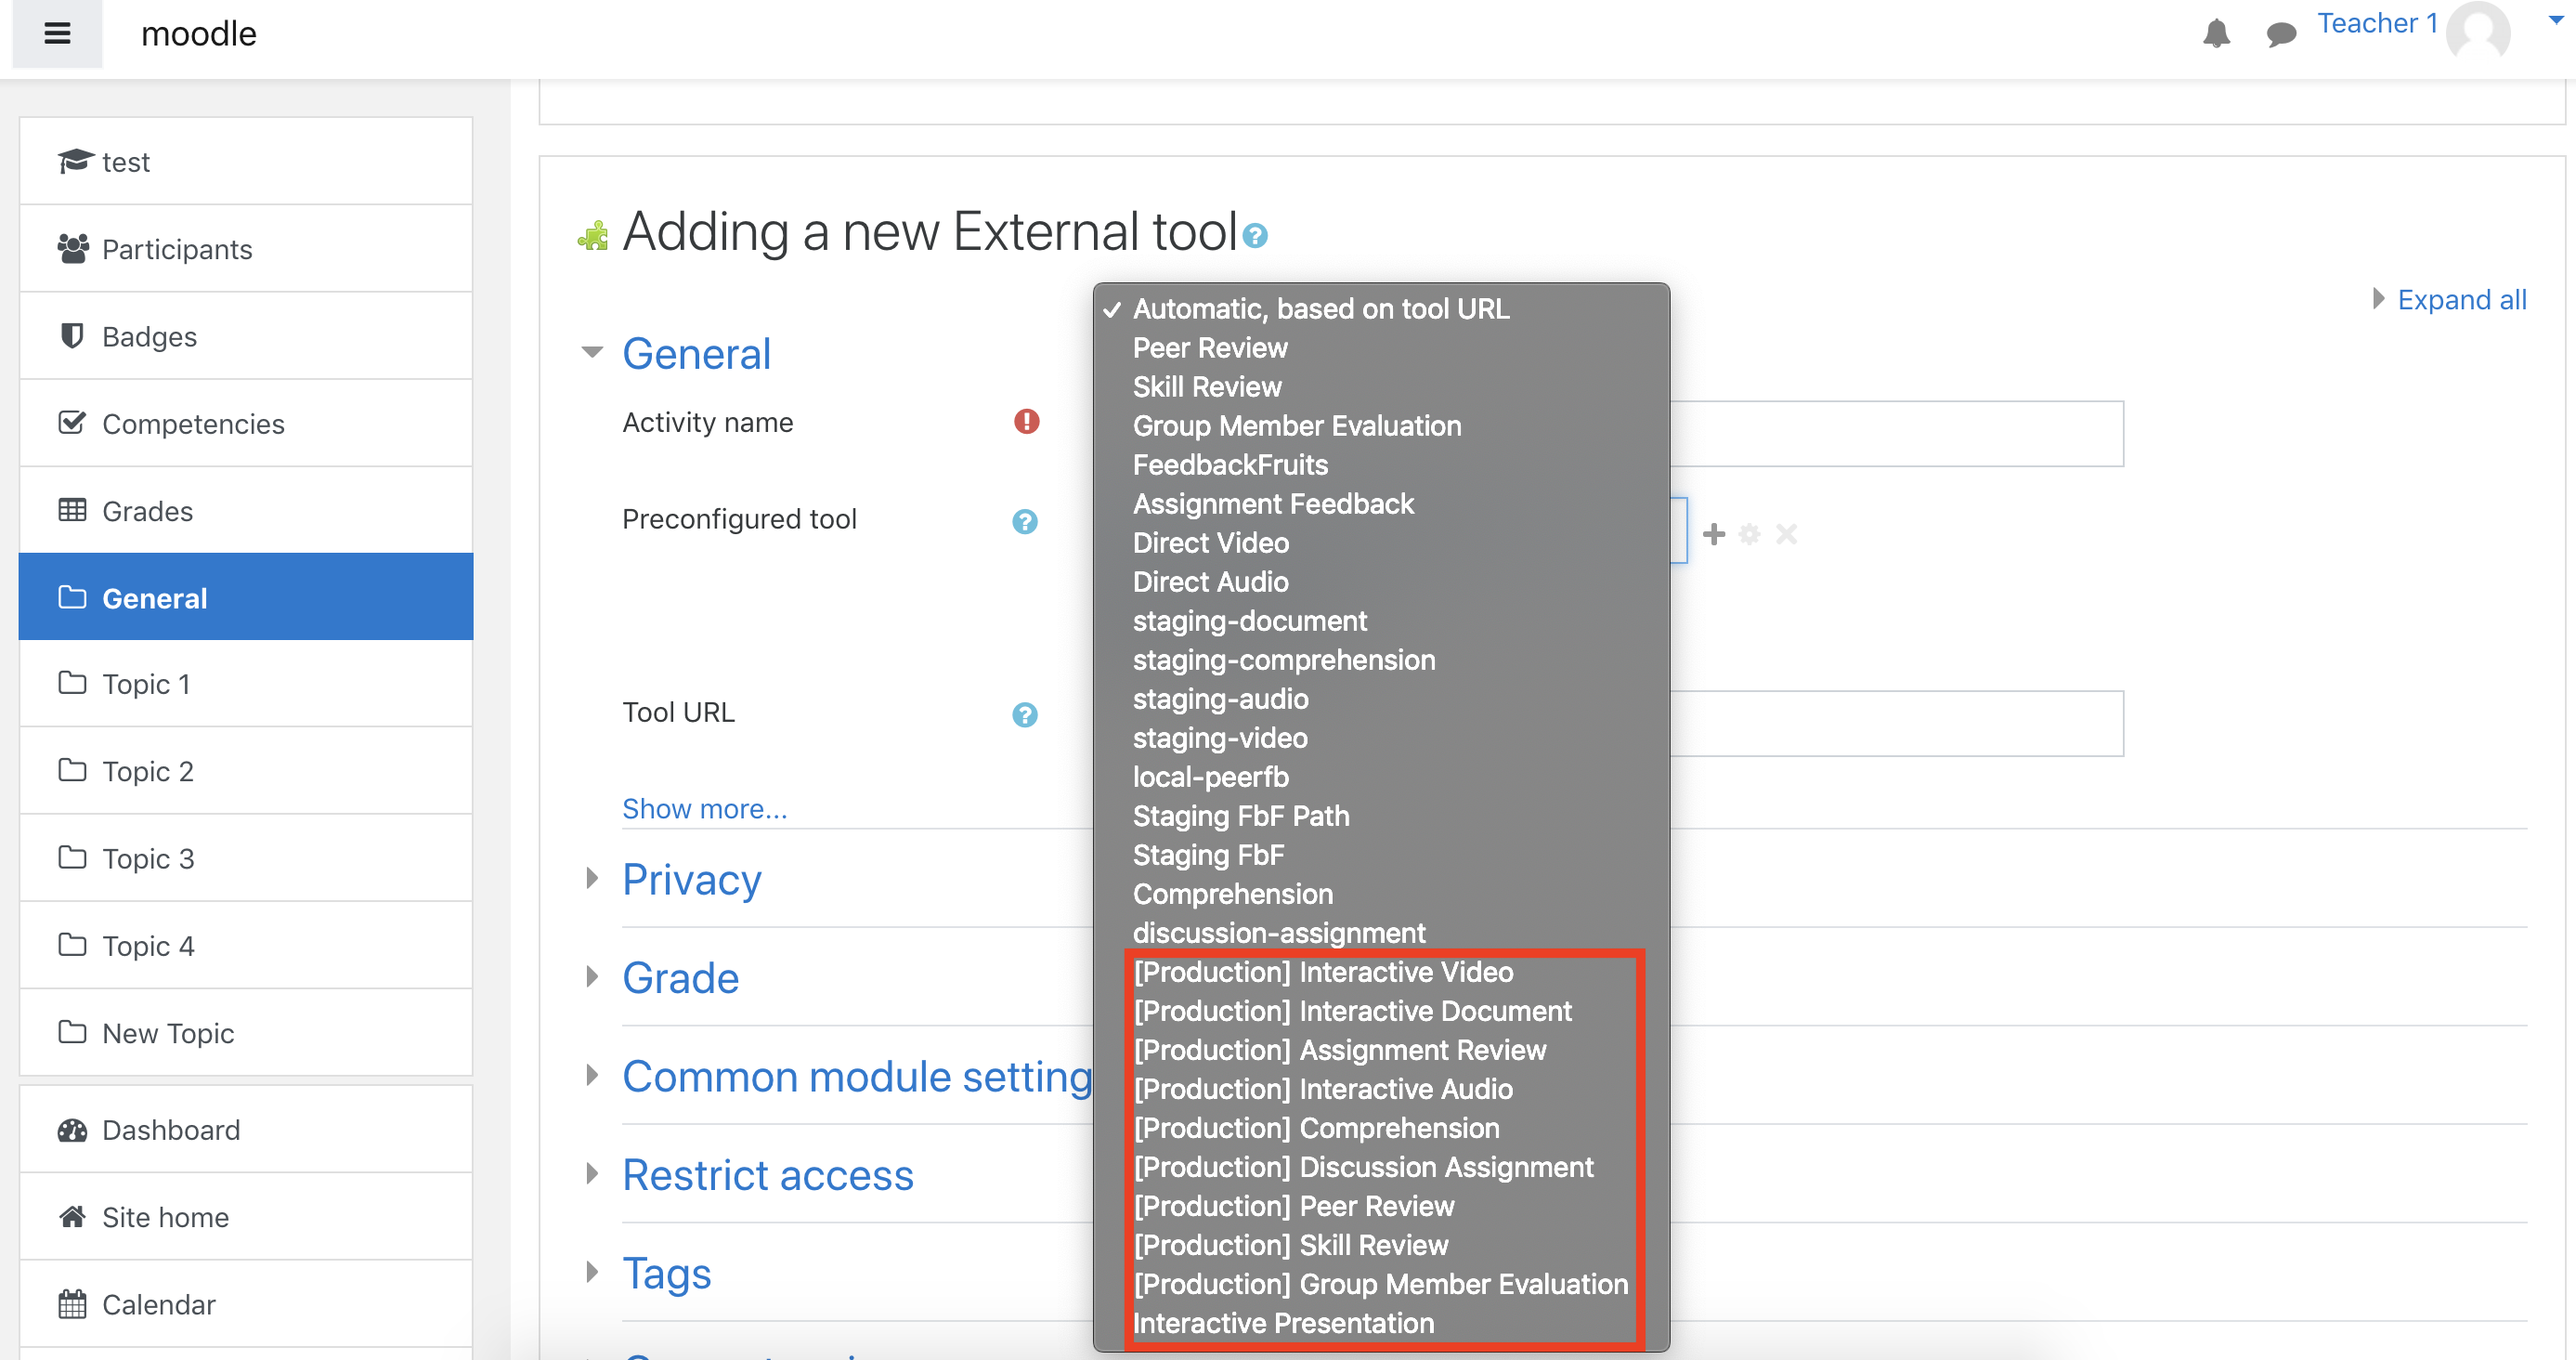The width and height of the screenshot is (2576, 1360).
Task: Go to Topic 3 in sidebar
Action: (246, 858)
